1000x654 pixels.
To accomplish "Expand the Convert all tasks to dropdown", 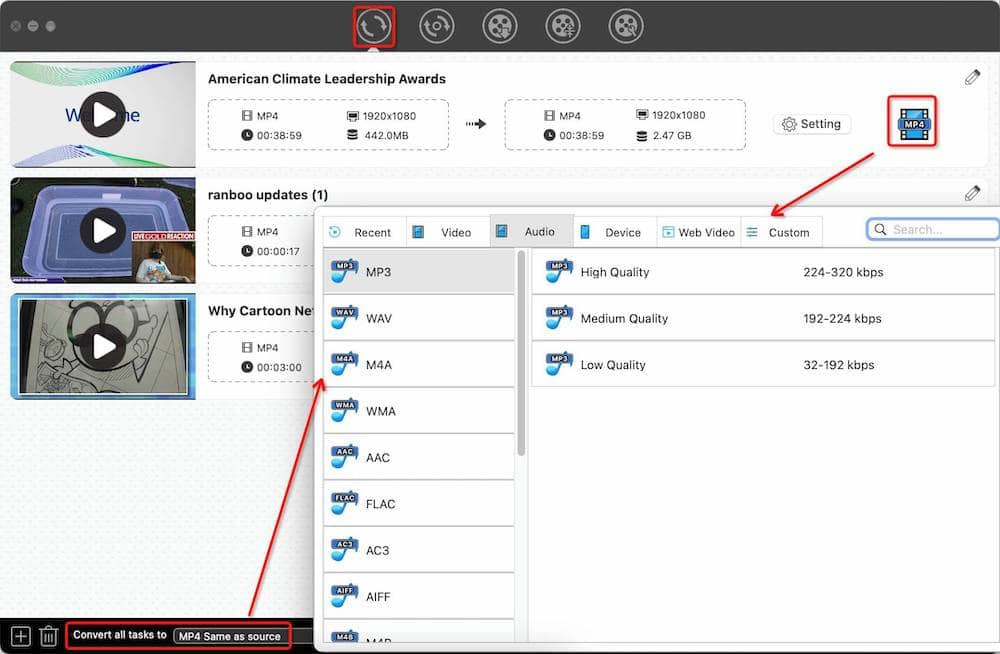I will [x=230, y=636].
